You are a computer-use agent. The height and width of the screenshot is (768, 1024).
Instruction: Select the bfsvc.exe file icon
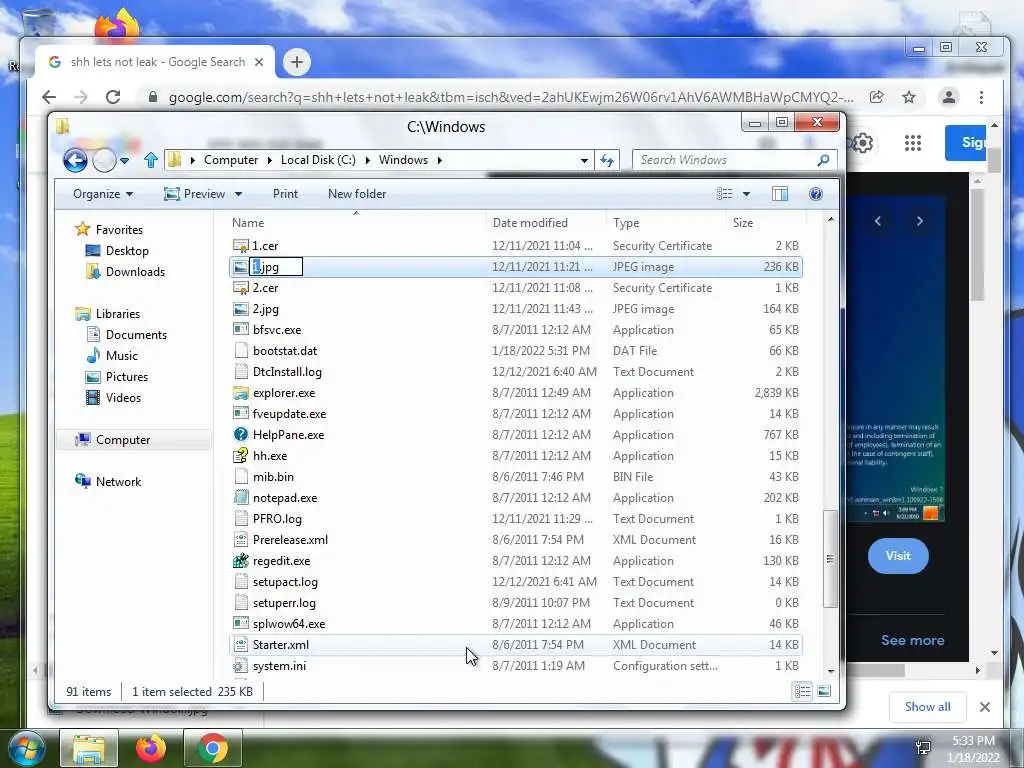pos(241,330)
